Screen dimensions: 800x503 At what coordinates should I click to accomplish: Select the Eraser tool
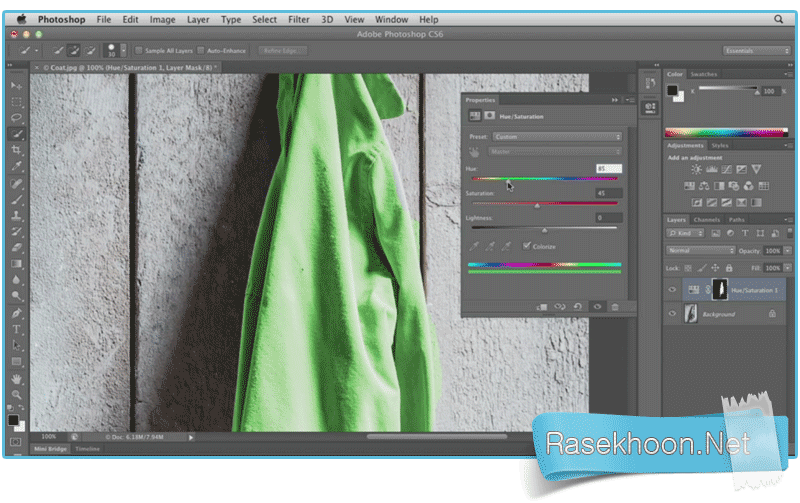click(16, 247)
